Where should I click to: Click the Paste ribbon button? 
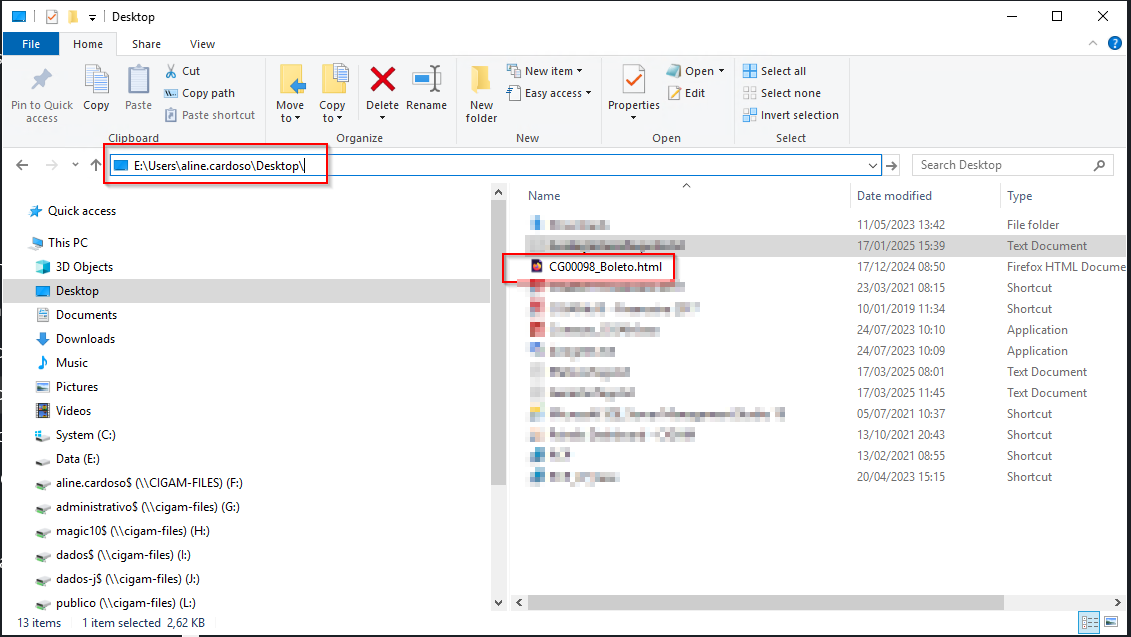click(138, 89)
